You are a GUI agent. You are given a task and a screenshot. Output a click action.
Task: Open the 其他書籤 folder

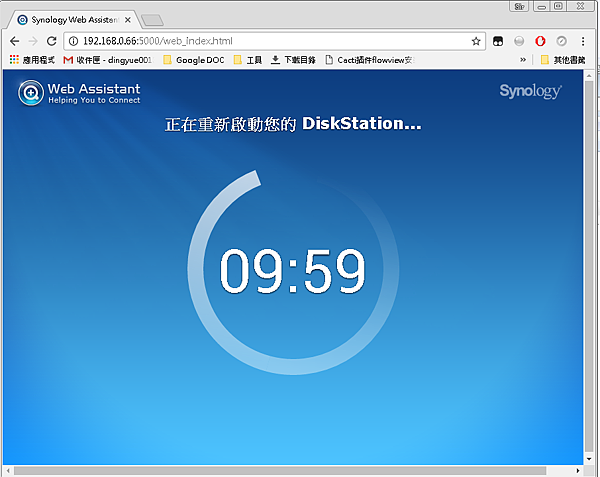tap(563, 60)
